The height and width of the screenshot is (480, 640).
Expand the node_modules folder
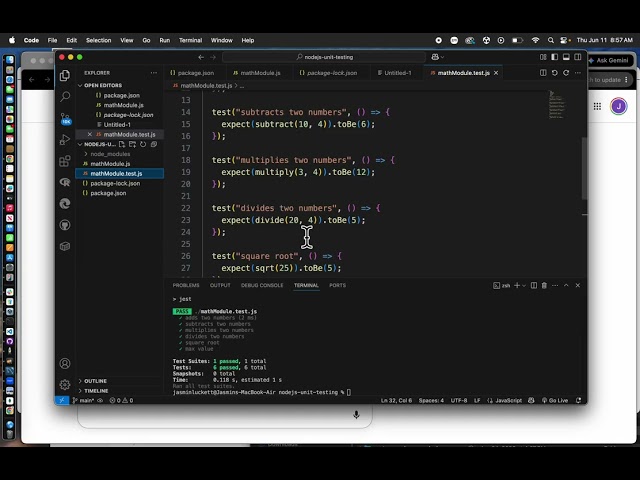110,154
